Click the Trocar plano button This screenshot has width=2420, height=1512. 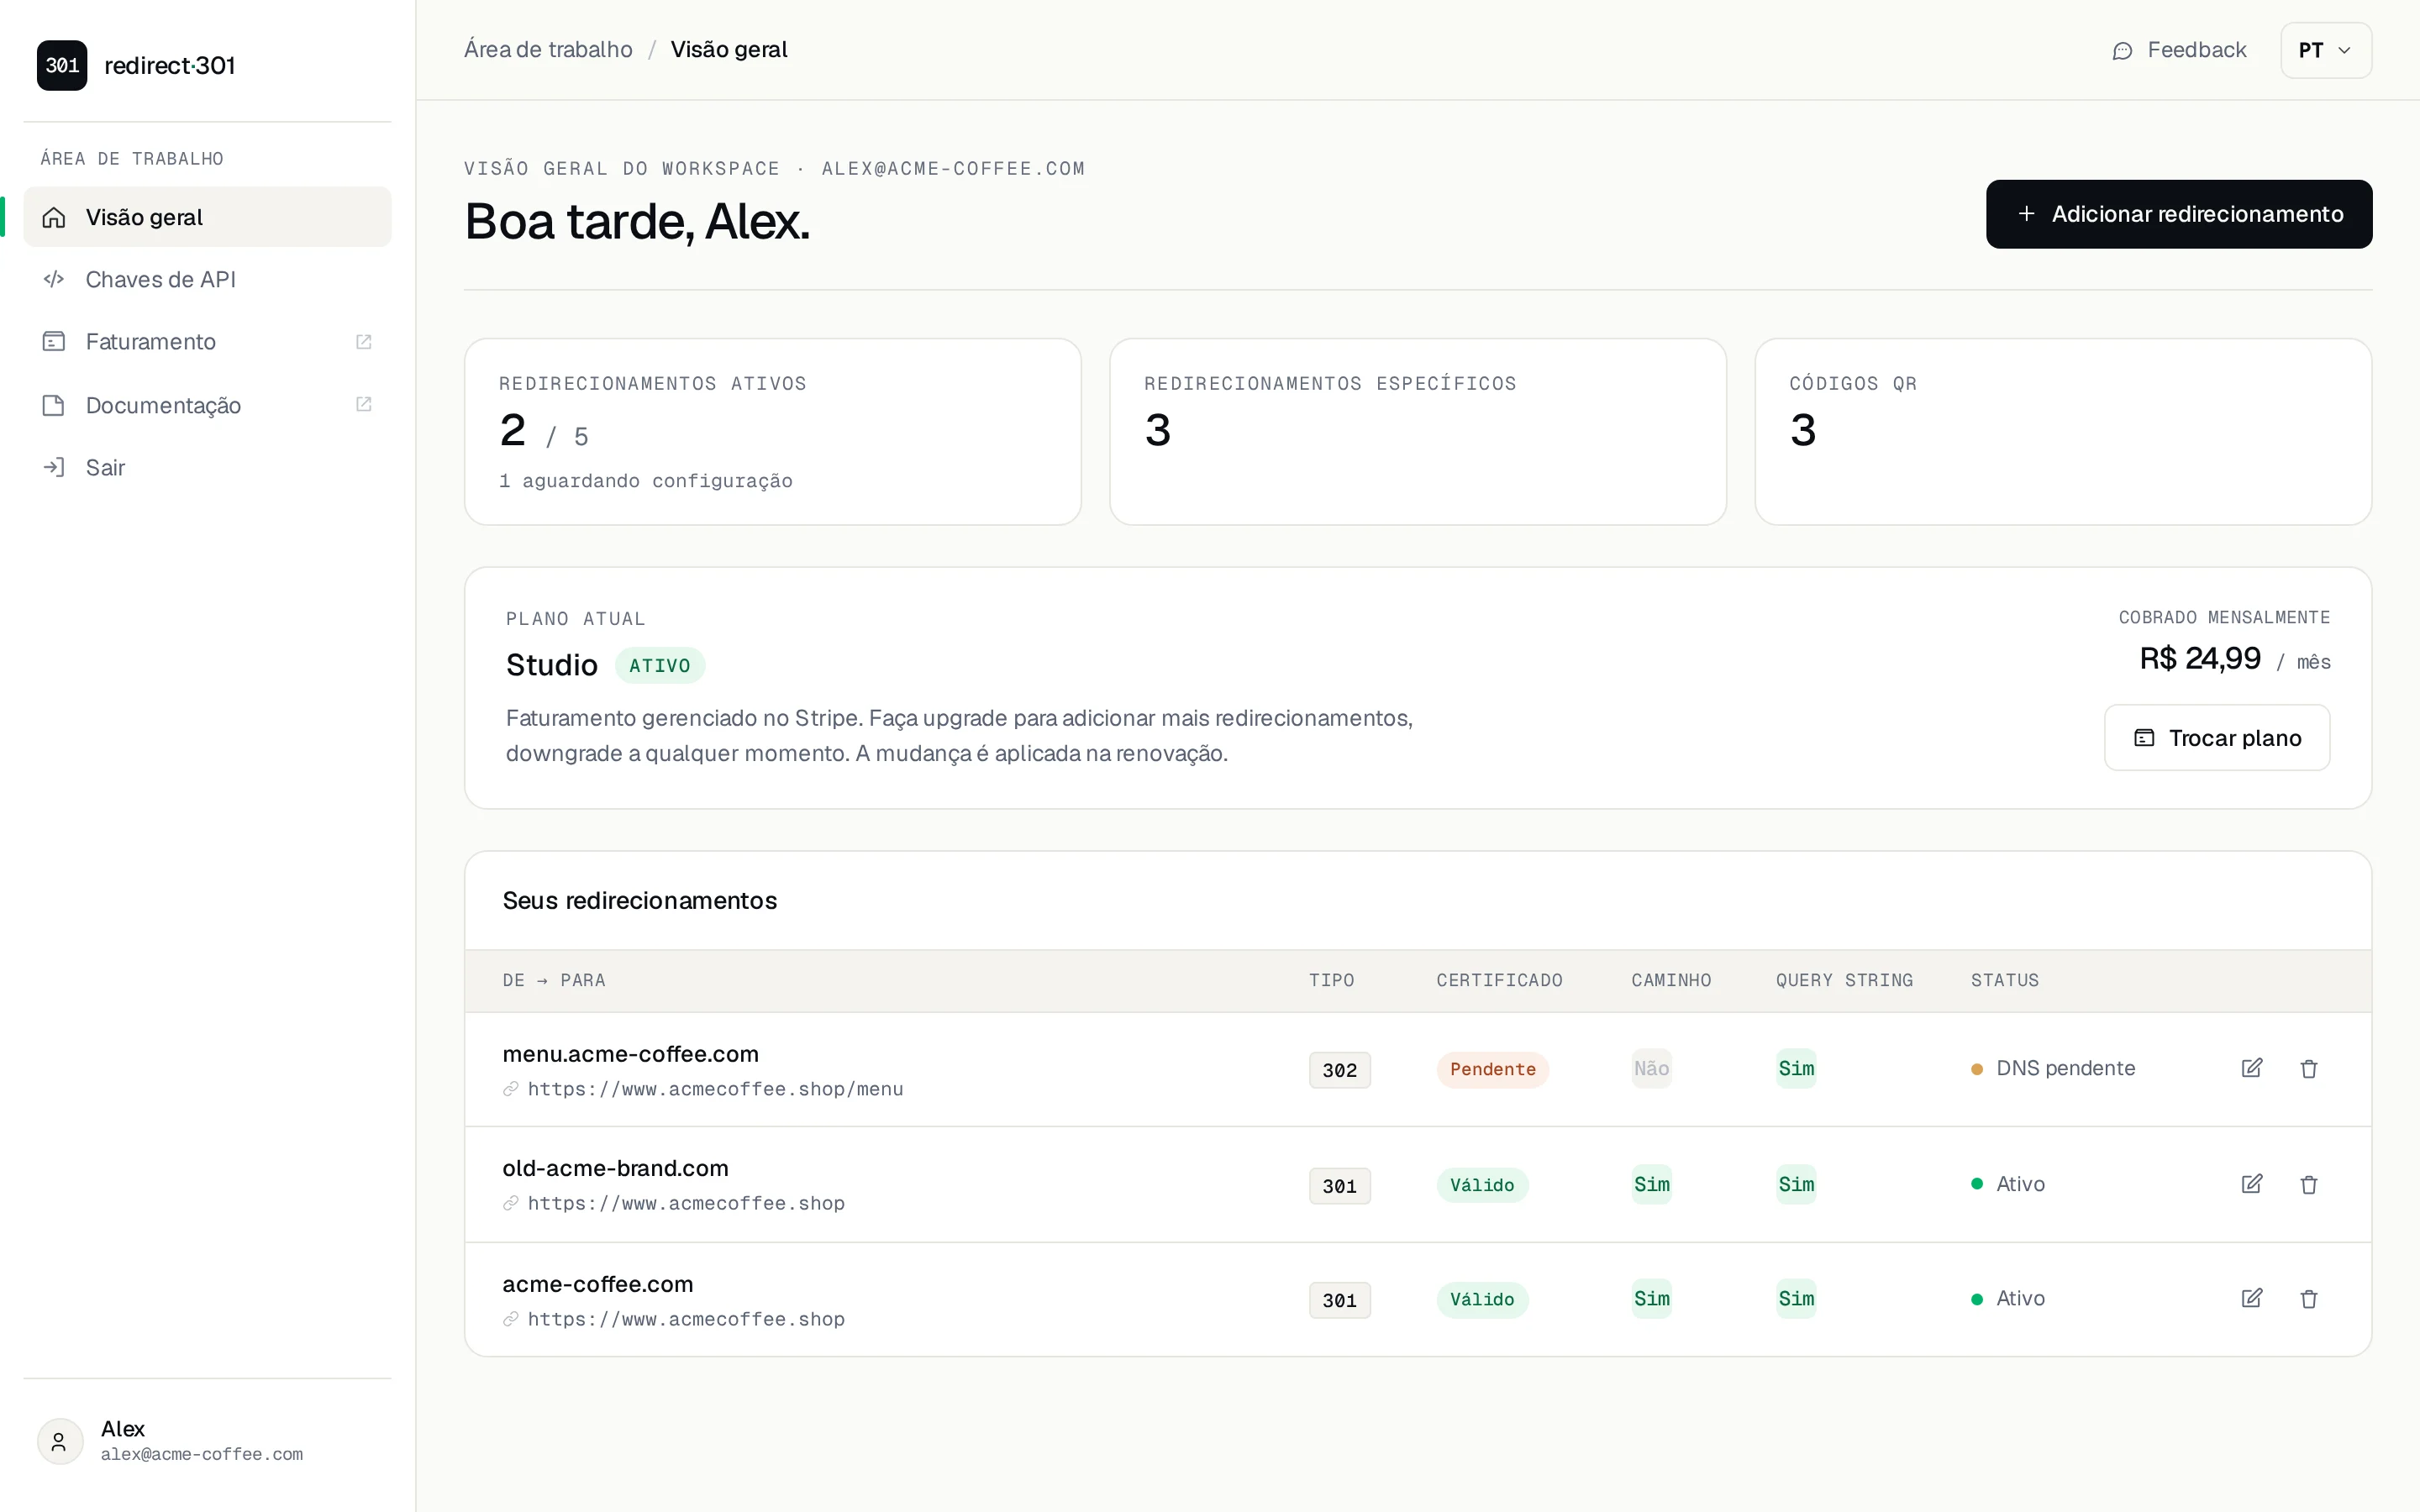(2217, 738)
